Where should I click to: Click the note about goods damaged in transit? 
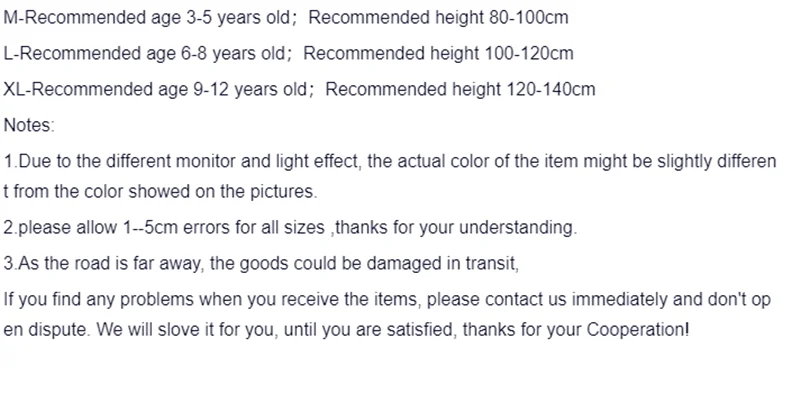[x=261, y=263]
